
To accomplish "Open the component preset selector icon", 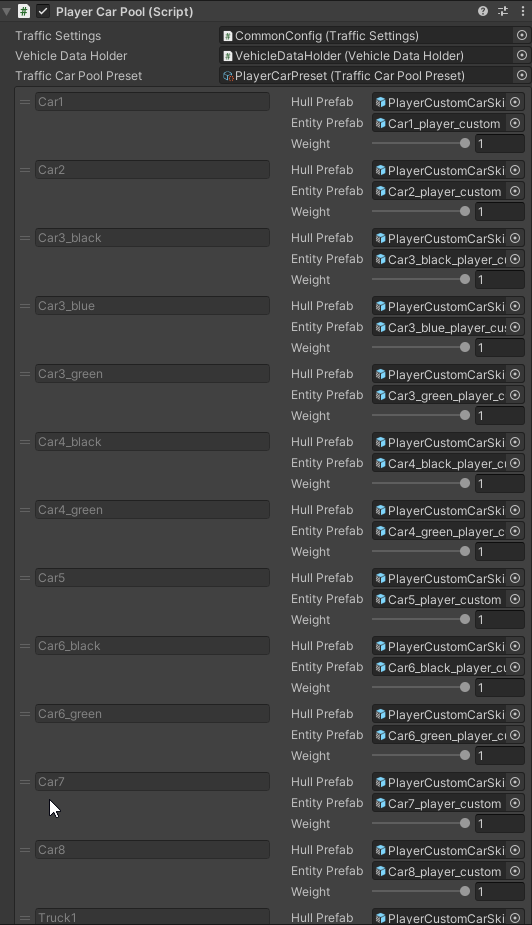I will coord(503,11).
